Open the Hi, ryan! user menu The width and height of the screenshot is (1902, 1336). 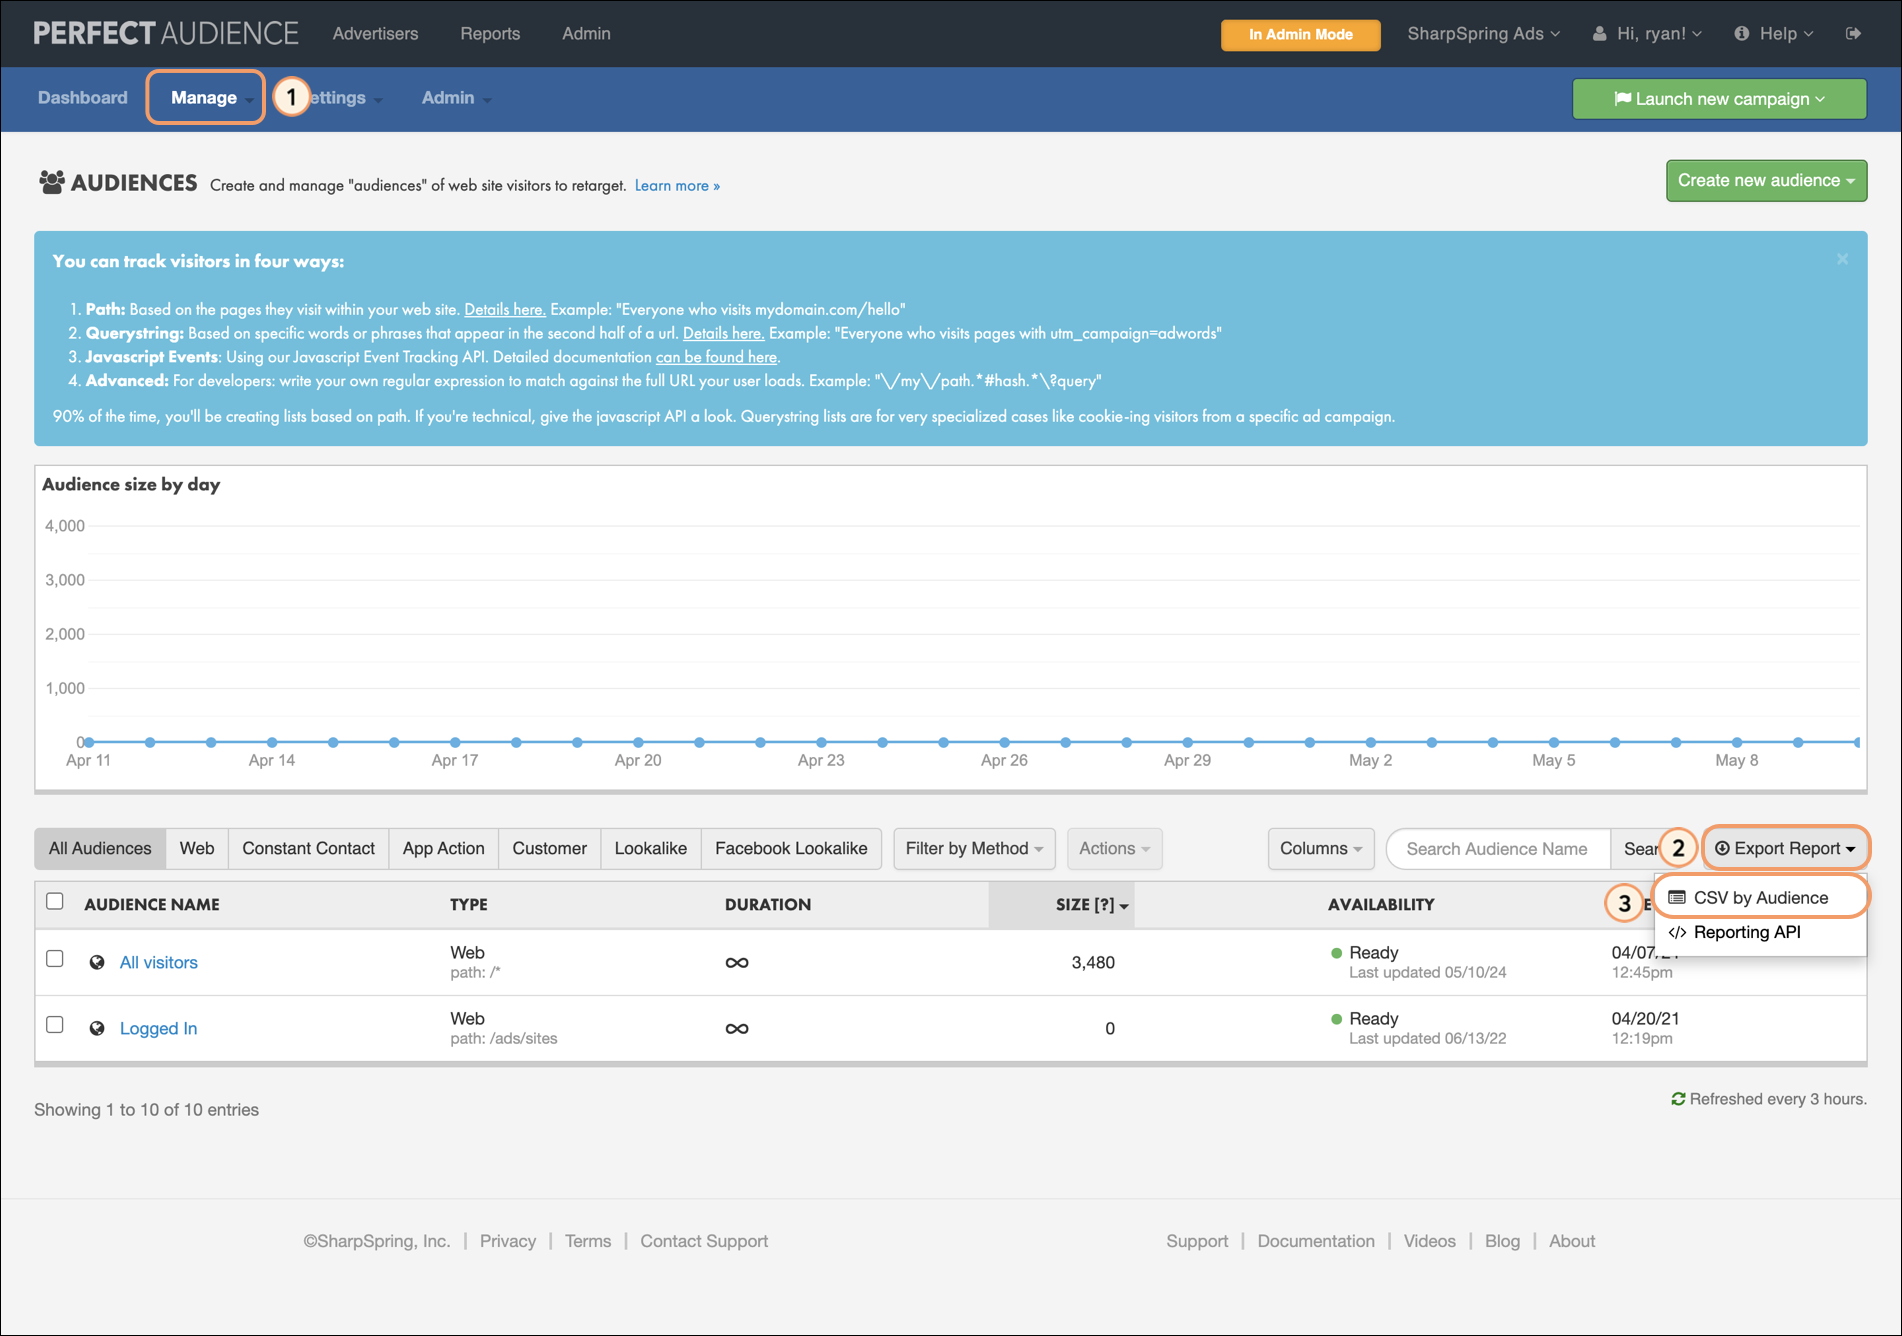point(1647,33)
